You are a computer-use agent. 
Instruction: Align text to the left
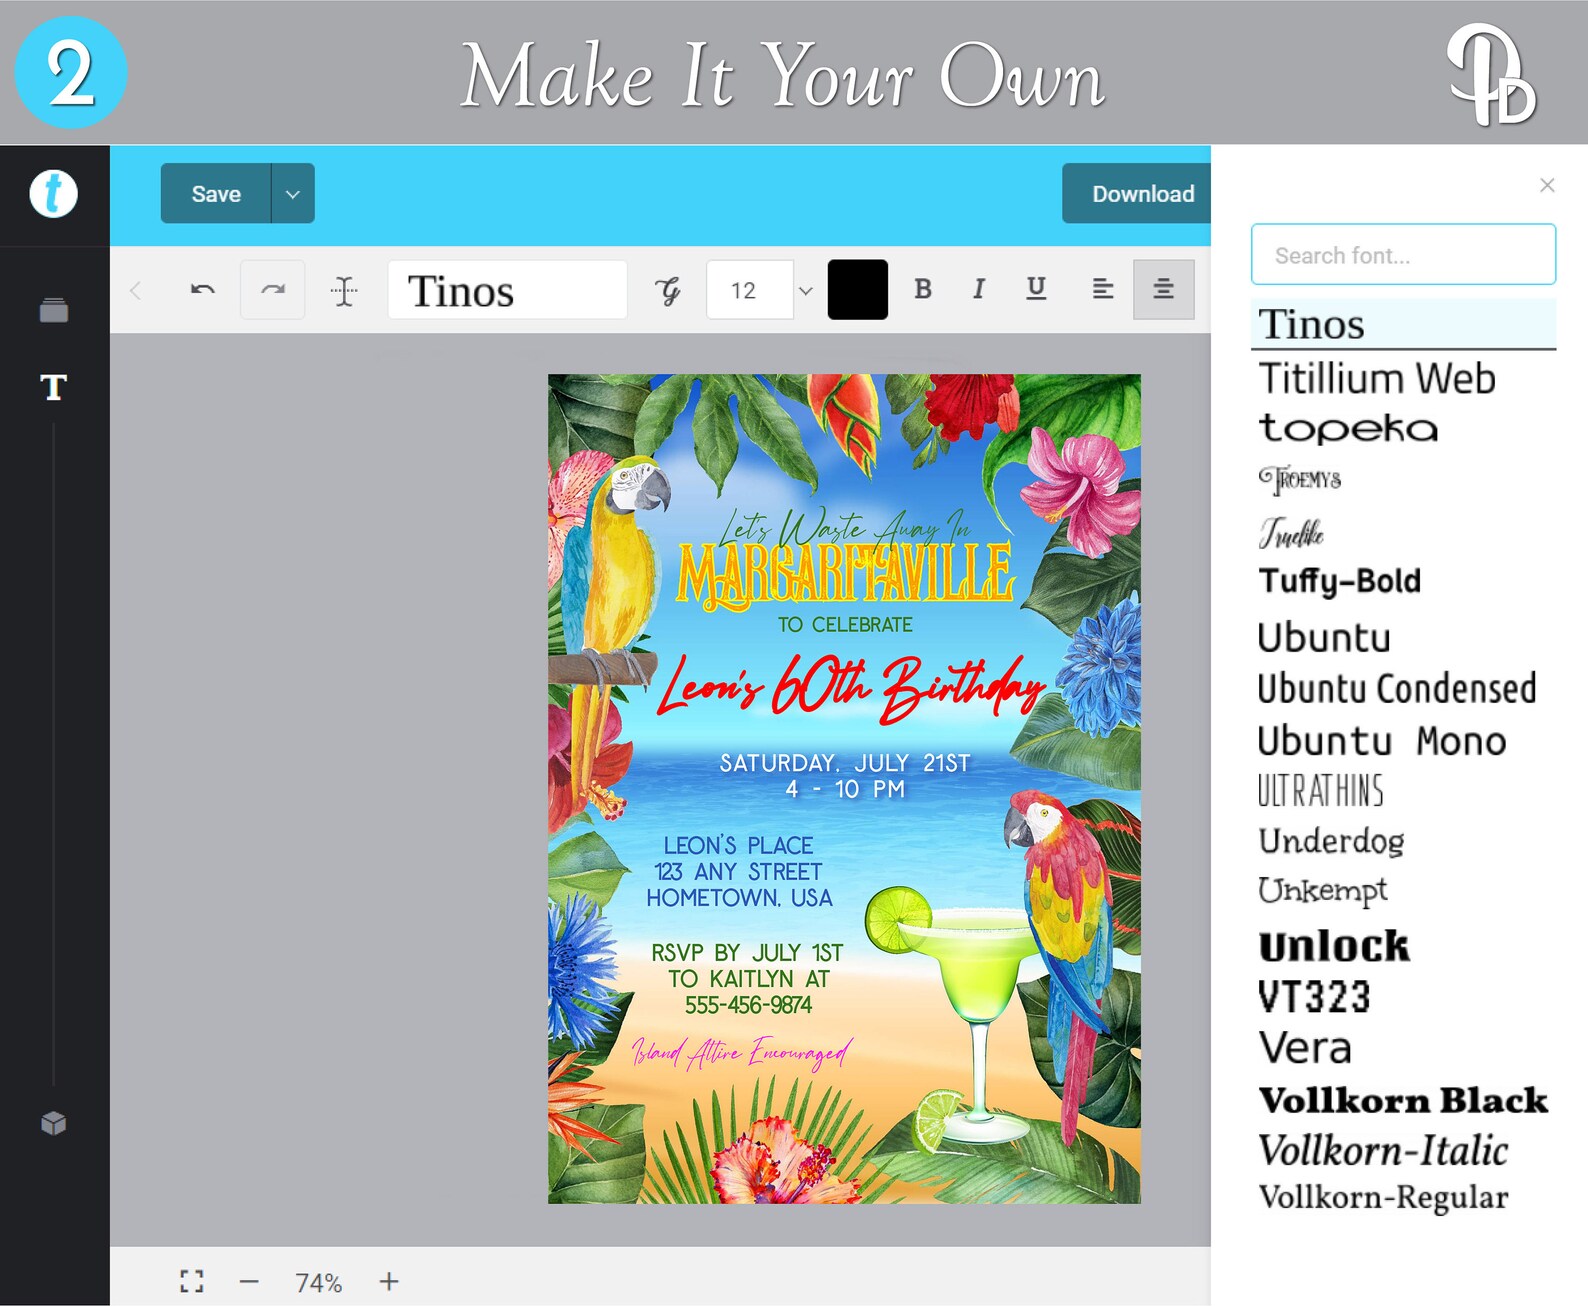[x=1102, y=289]
